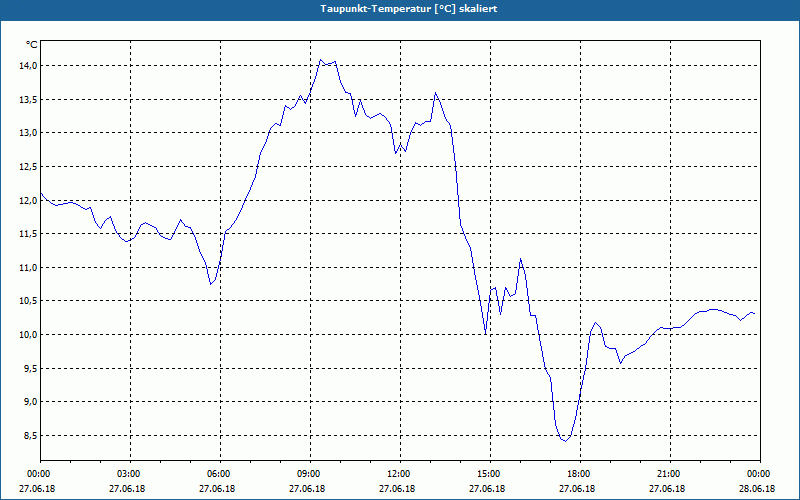Click the 28.06.18 date label
Image resolution: width=800 pixels, height=500 pixels.
[757, 489]
